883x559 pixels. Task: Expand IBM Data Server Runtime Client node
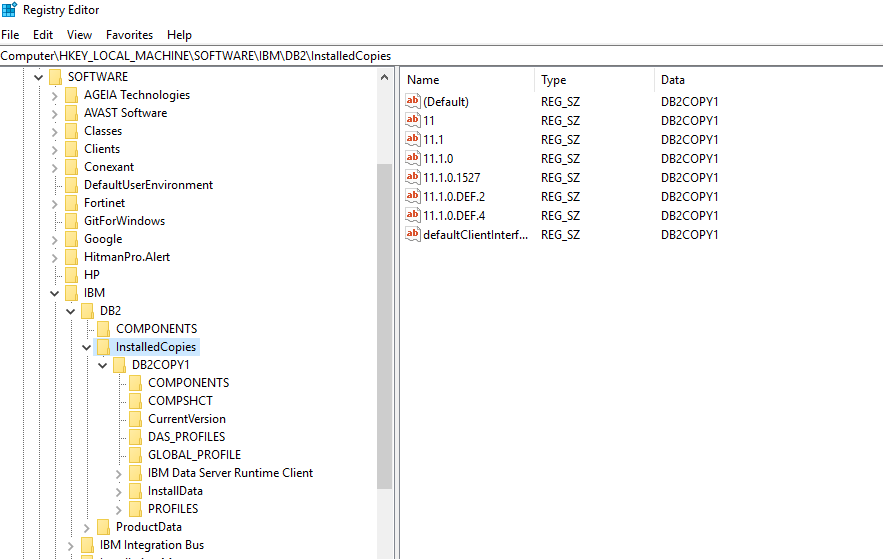[119, 473]
